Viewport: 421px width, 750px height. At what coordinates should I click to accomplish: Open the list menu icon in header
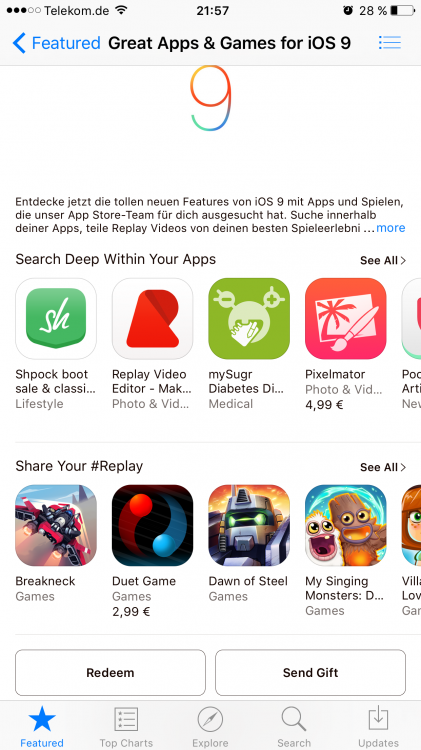pos(390,43)
